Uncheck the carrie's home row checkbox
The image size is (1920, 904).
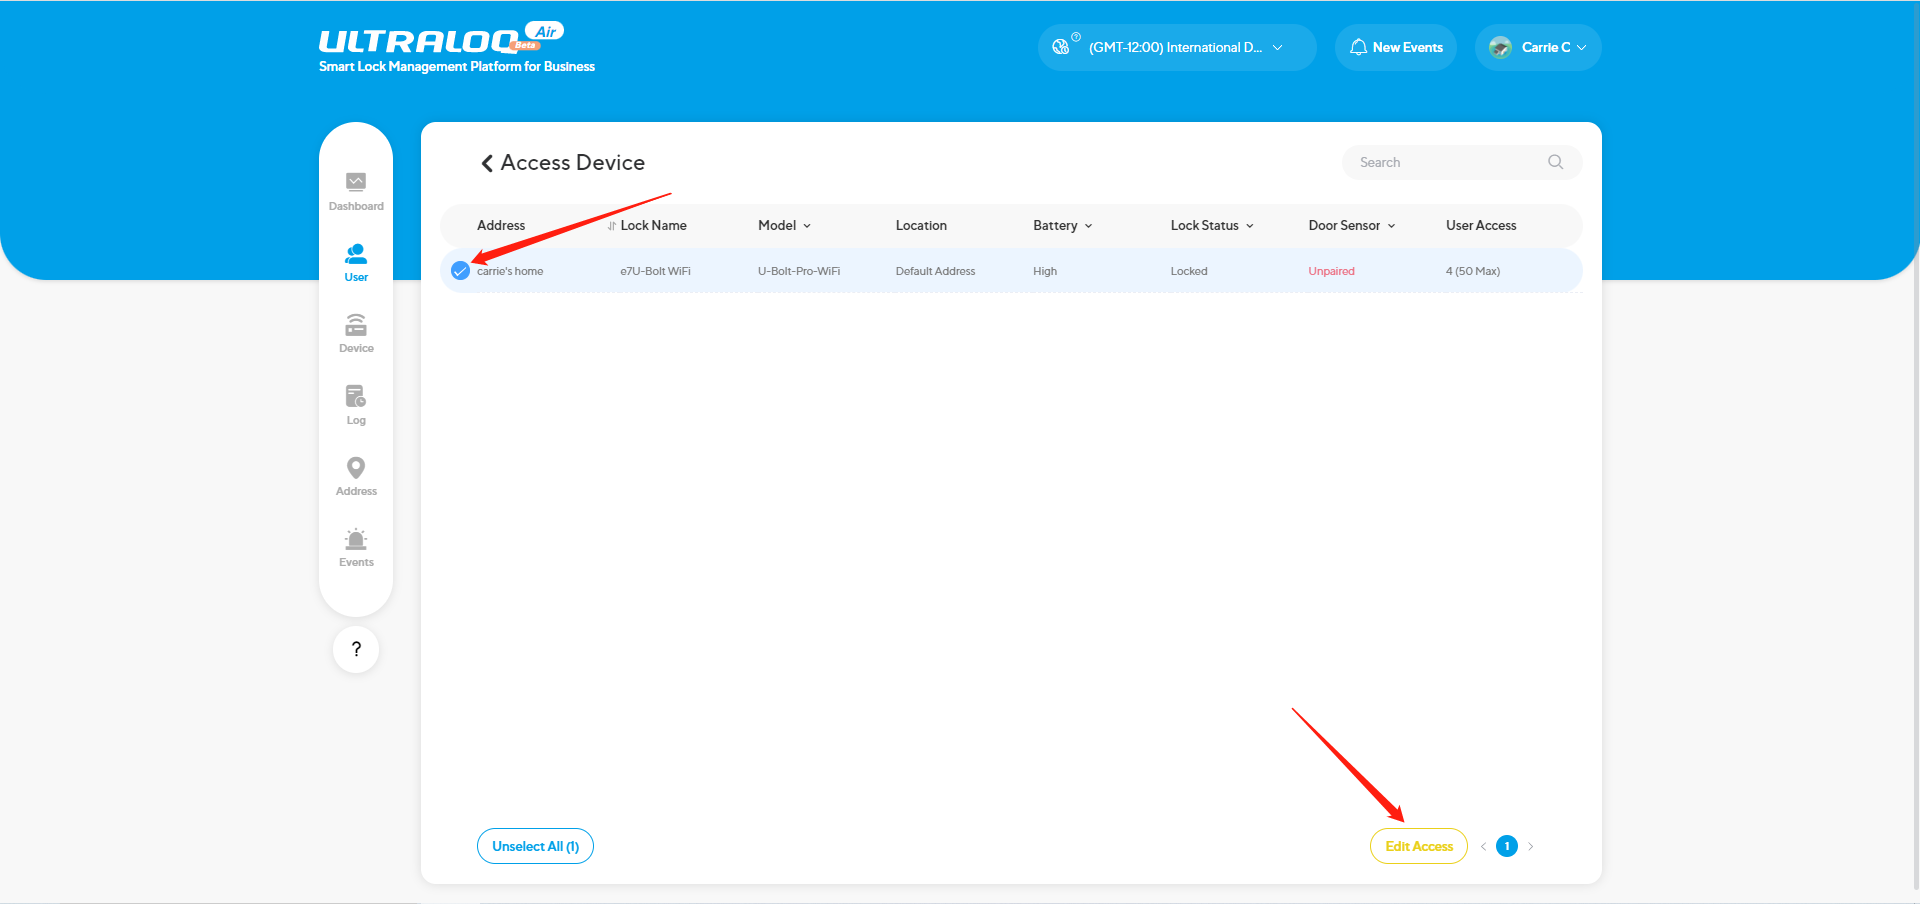pyautogui.click(x=460, y=271)
